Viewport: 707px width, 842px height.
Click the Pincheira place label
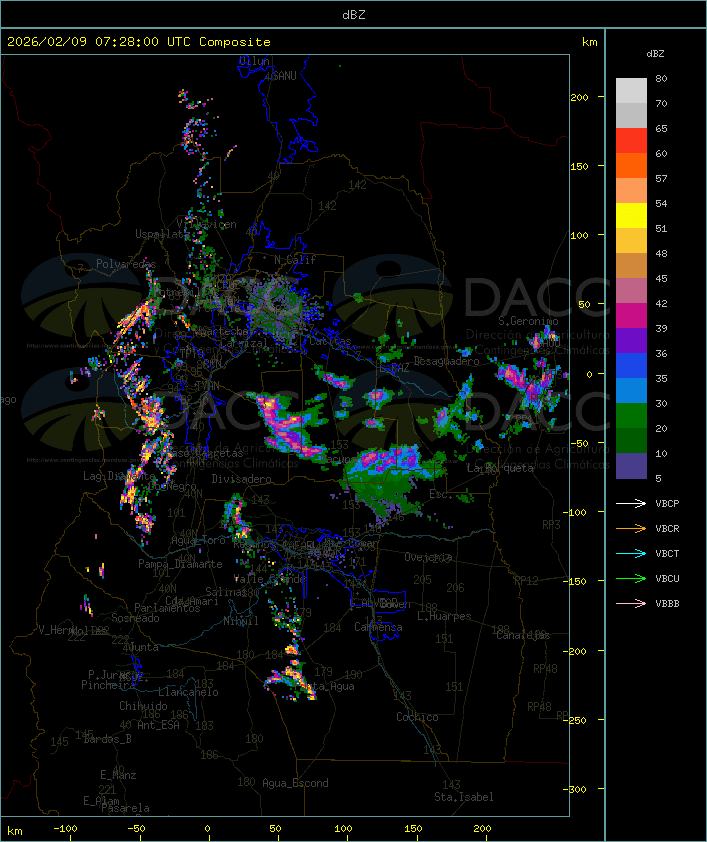tap(108, 685)
